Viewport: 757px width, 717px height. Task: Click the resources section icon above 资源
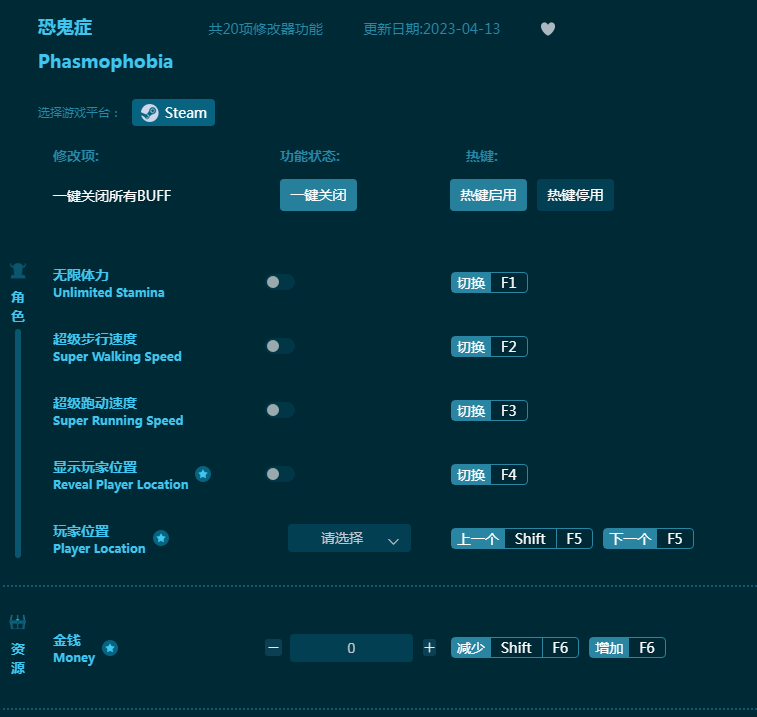click(18, 622)
